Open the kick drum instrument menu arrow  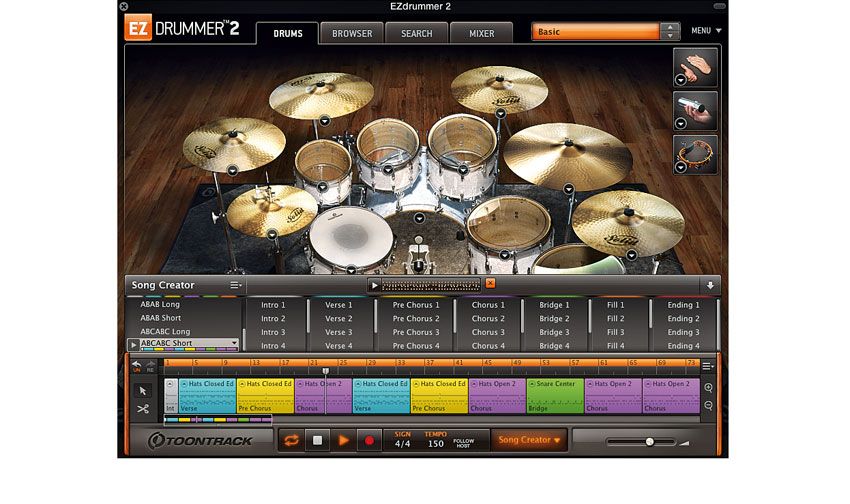(x=419, y=218)
